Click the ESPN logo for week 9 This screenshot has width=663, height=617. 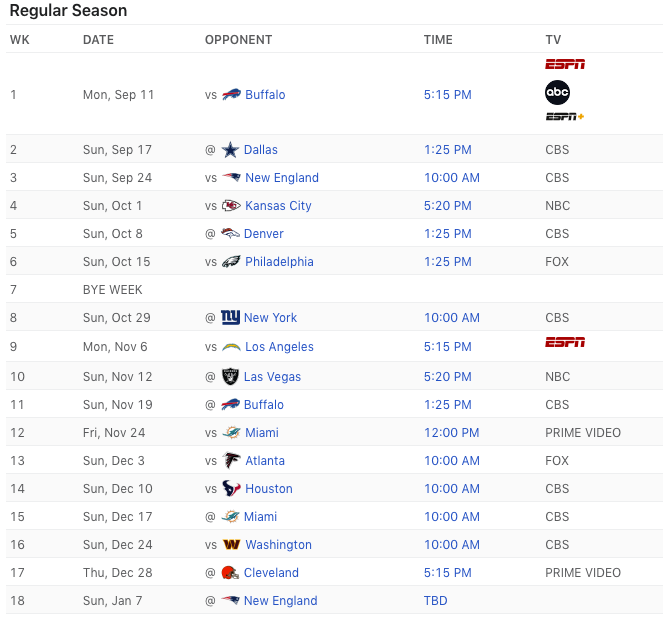coord(565,342)
